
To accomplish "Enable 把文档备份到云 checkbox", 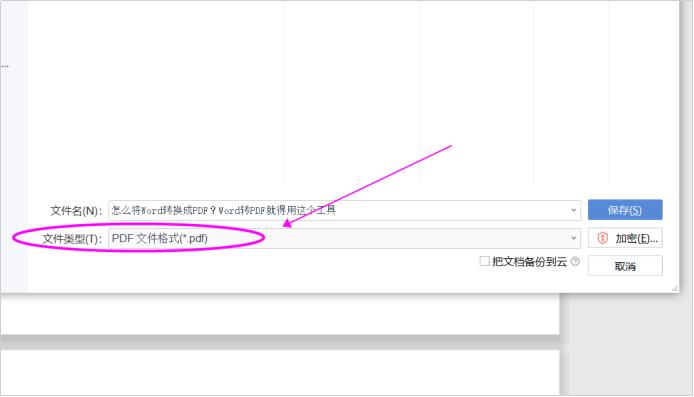I will [x=485, y=261].
